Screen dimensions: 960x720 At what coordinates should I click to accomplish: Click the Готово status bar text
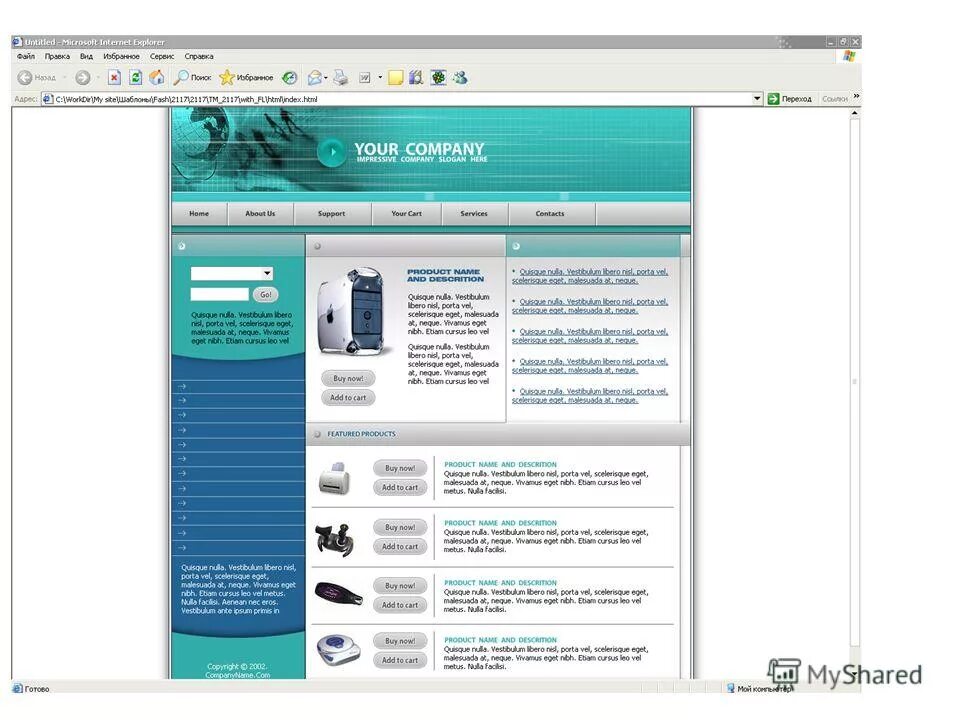pyautogui.click(x=37, y=689)
